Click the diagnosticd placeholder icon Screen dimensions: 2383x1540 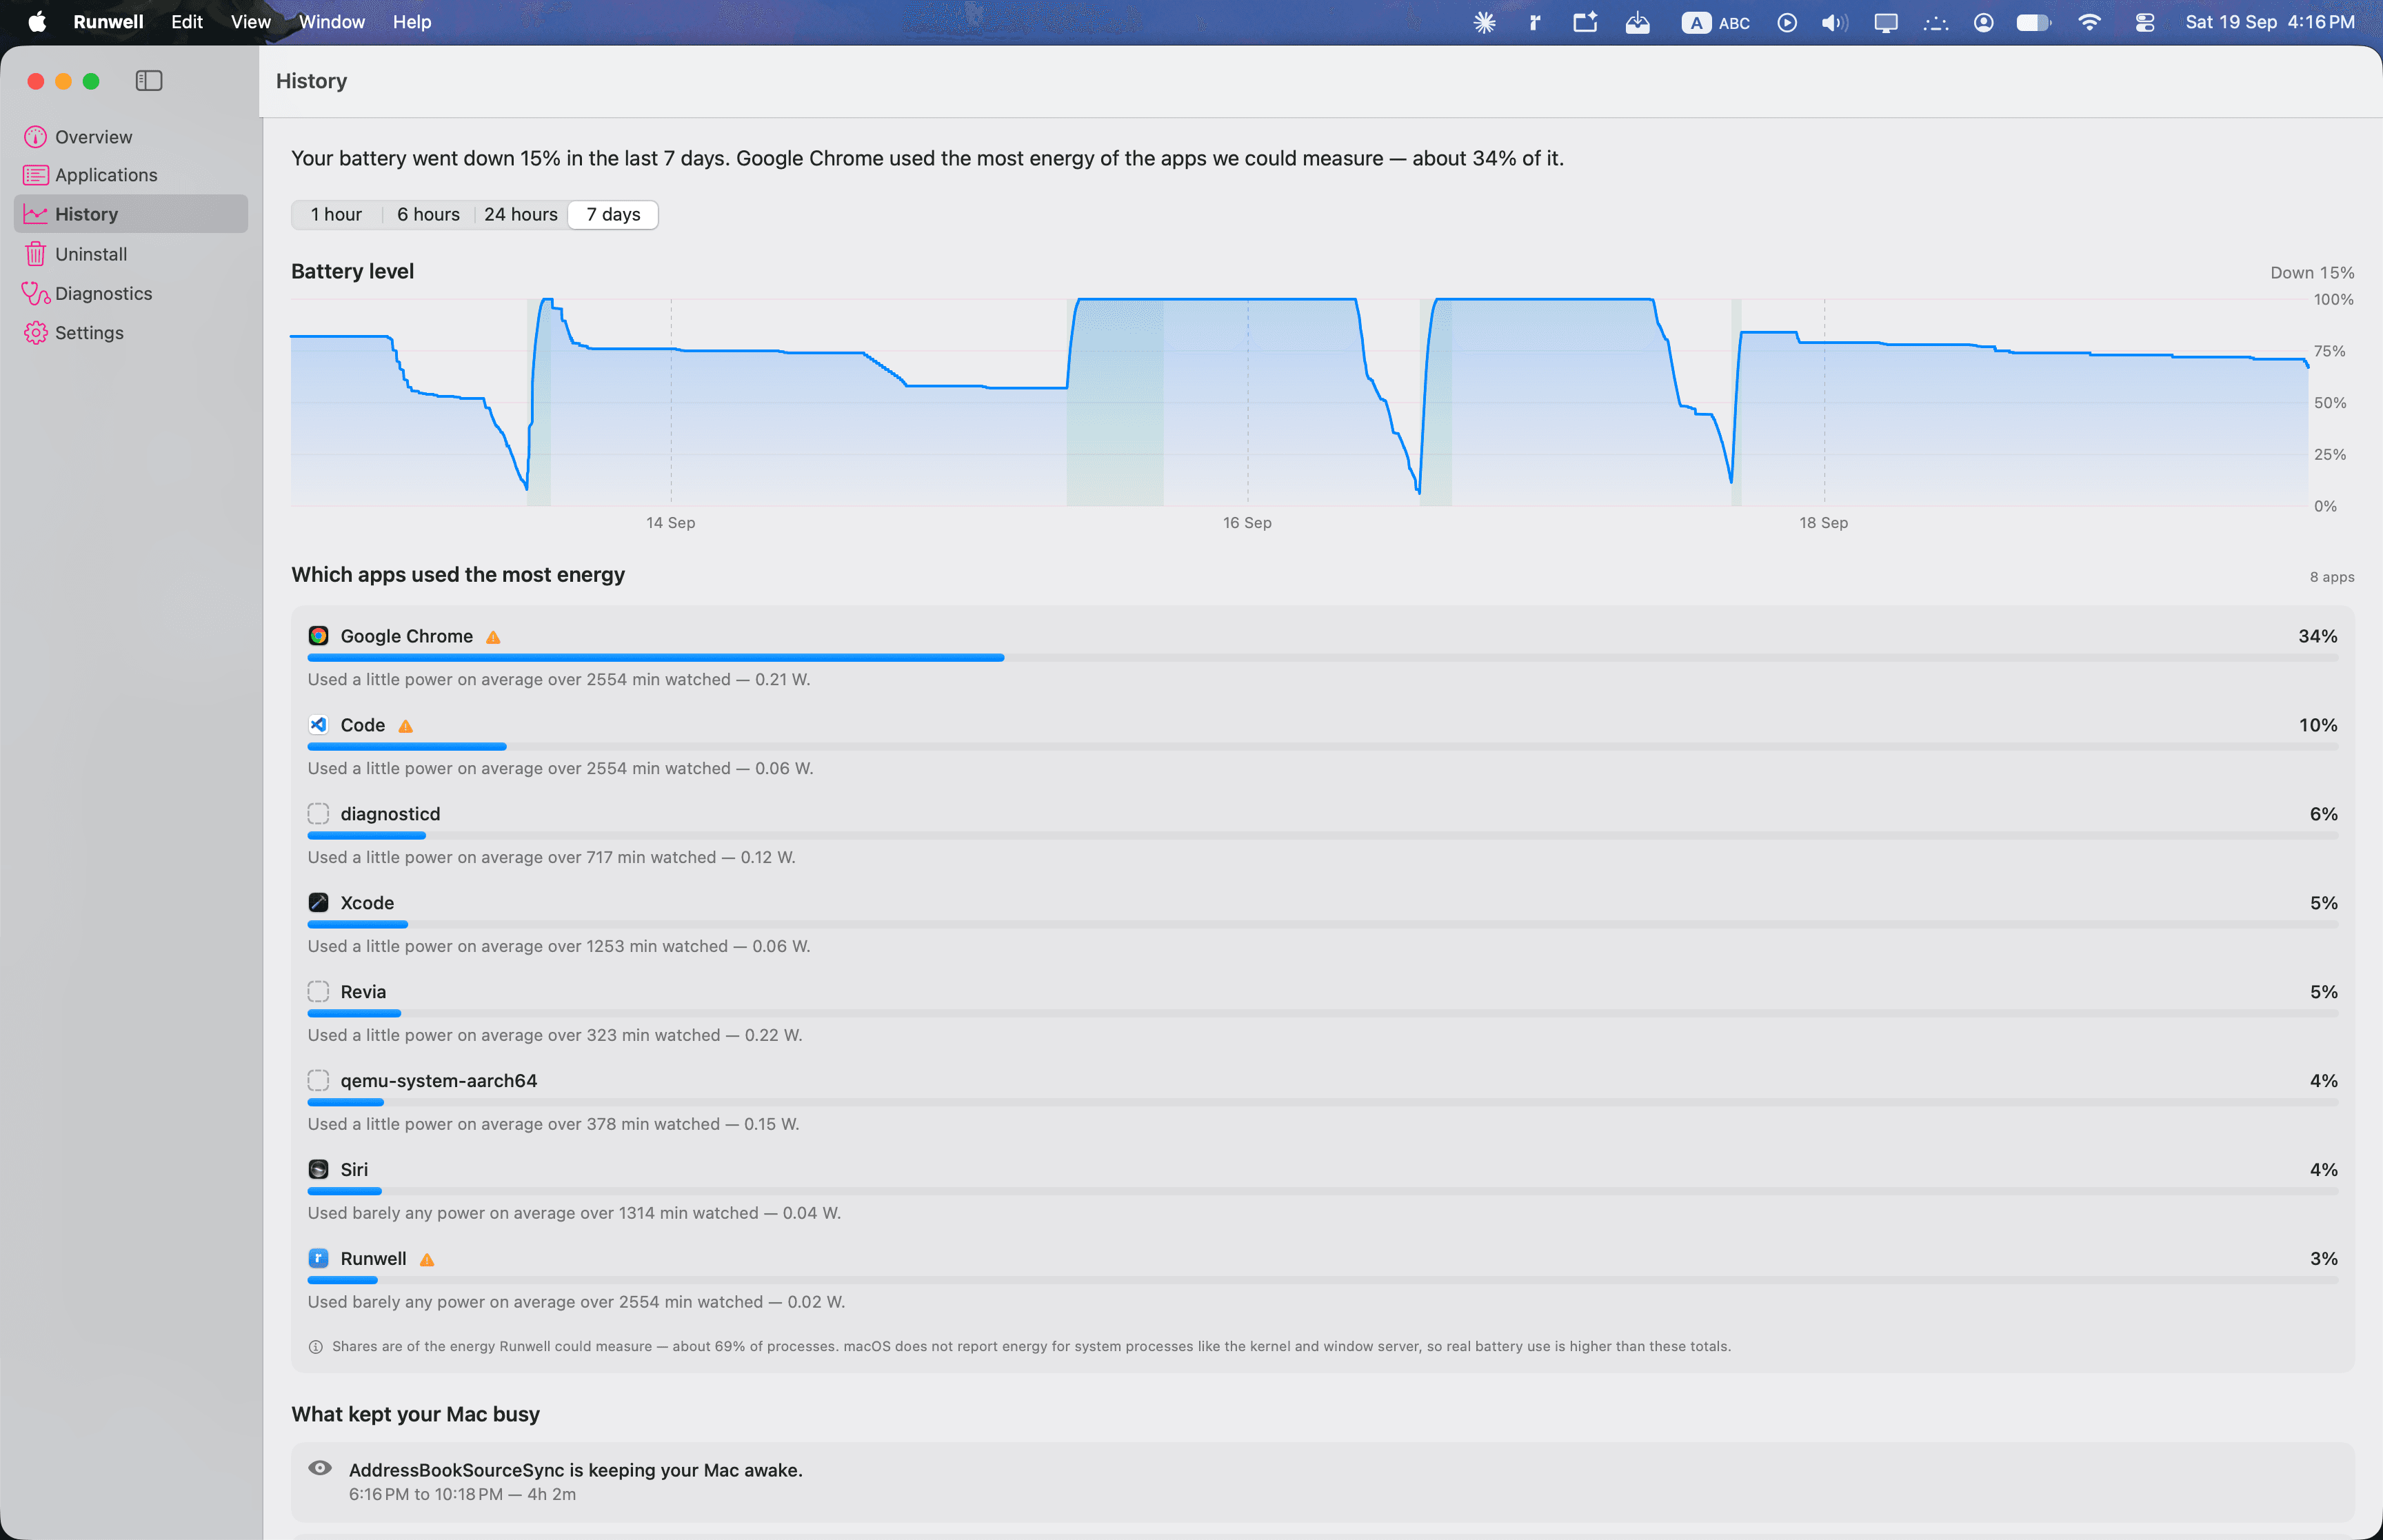point(318,814)
